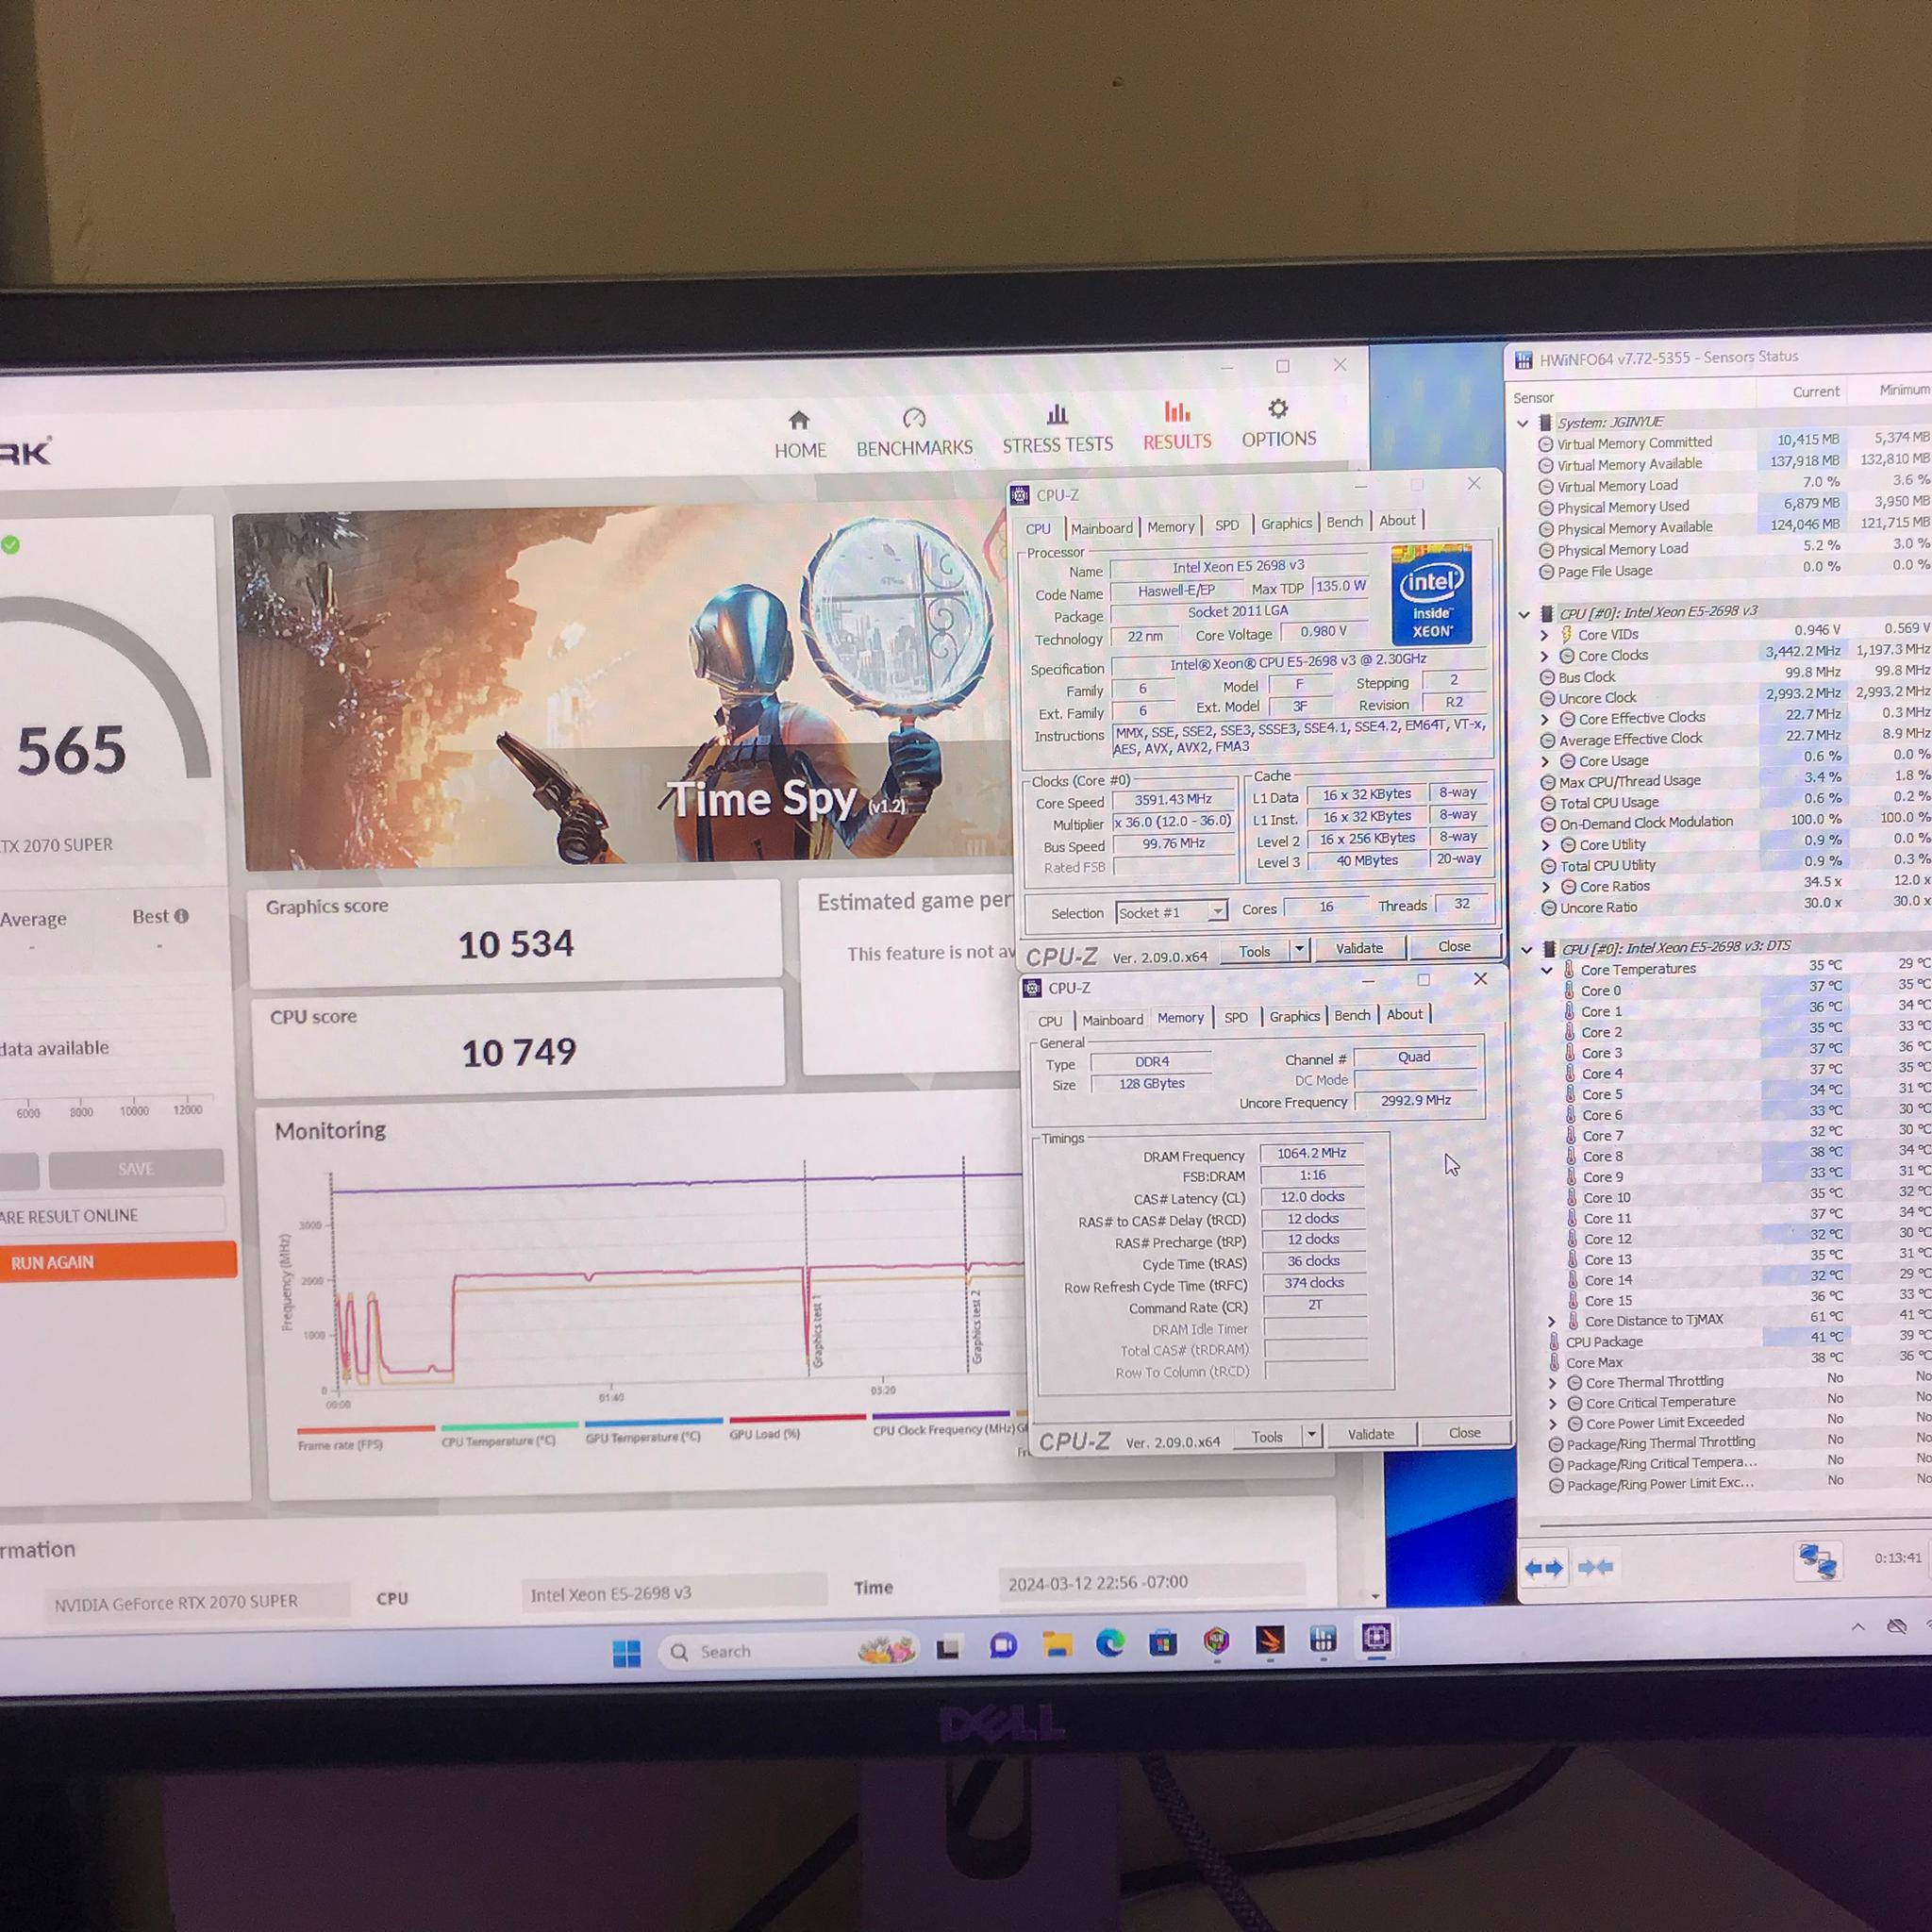Click the CPU Temperature legend swatch
Image resolution: width=1932 pixels, height=1932 pixels.
click(509, 1425)
